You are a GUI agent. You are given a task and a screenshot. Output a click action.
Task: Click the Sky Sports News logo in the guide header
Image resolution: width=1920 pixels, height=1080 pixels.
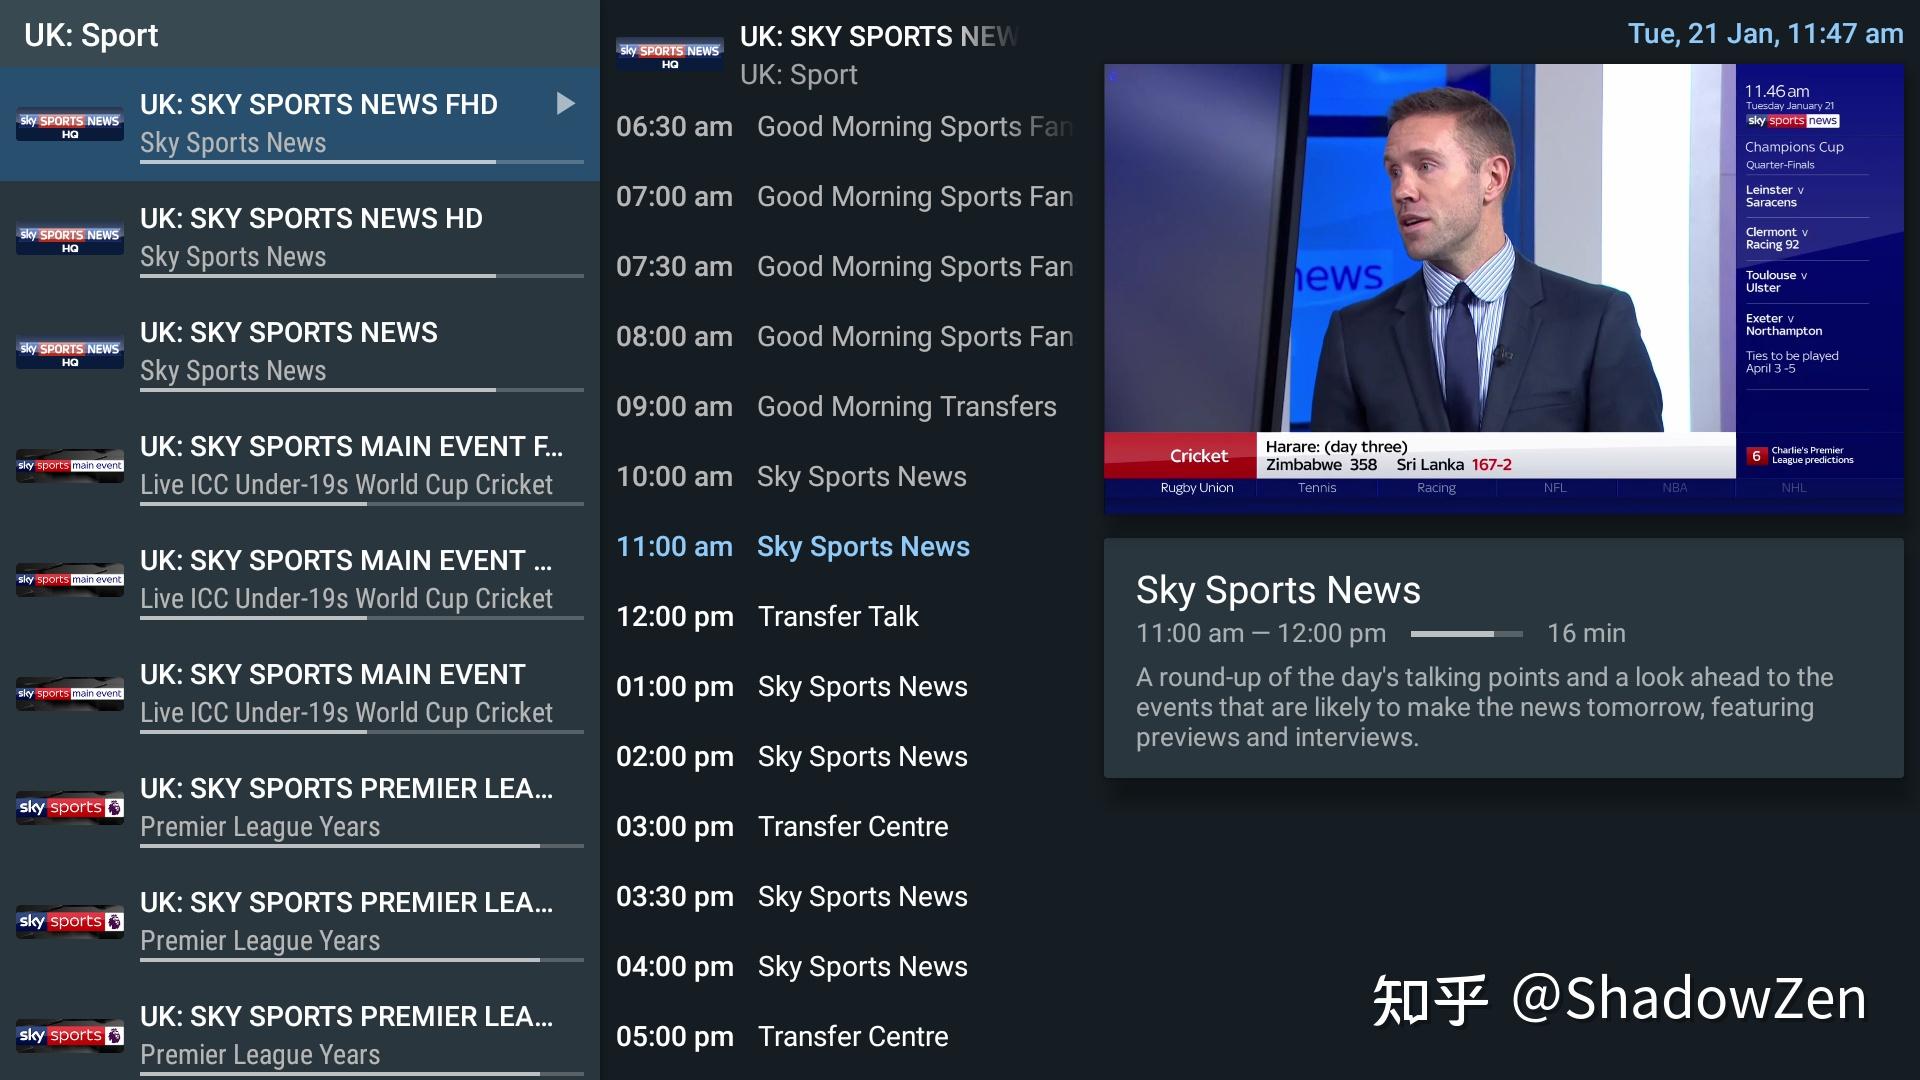coord(670,55)
